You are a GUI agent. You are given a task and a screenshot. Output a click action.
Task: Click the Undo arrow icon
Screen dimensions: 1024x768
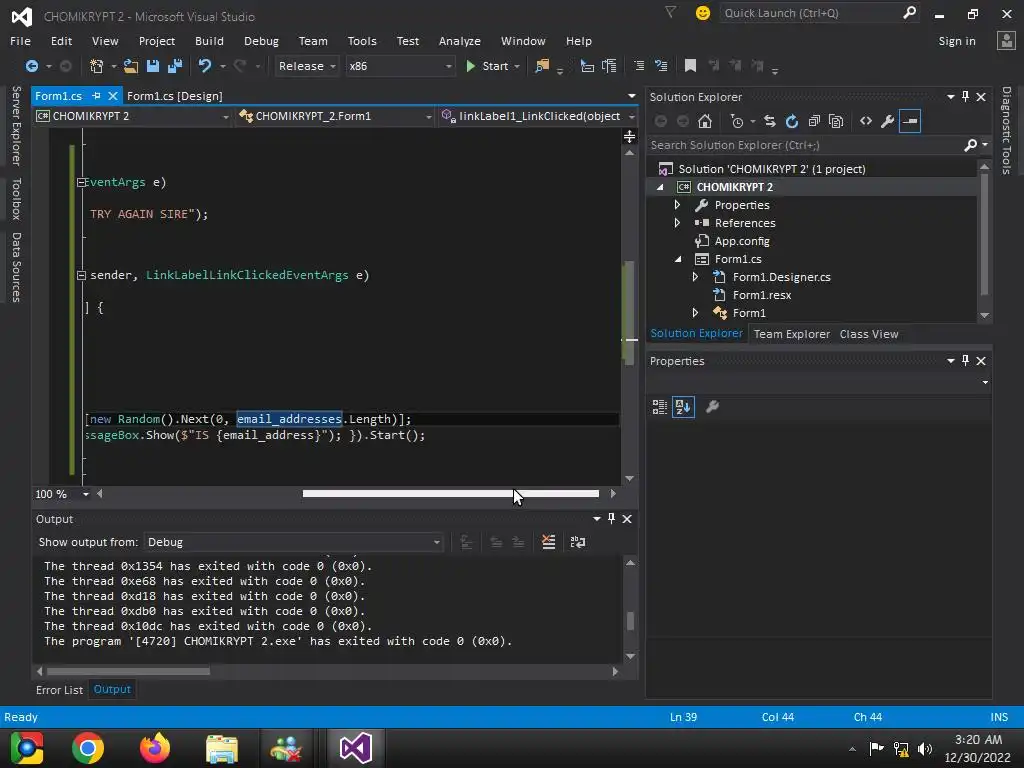(x=205, y=66)
